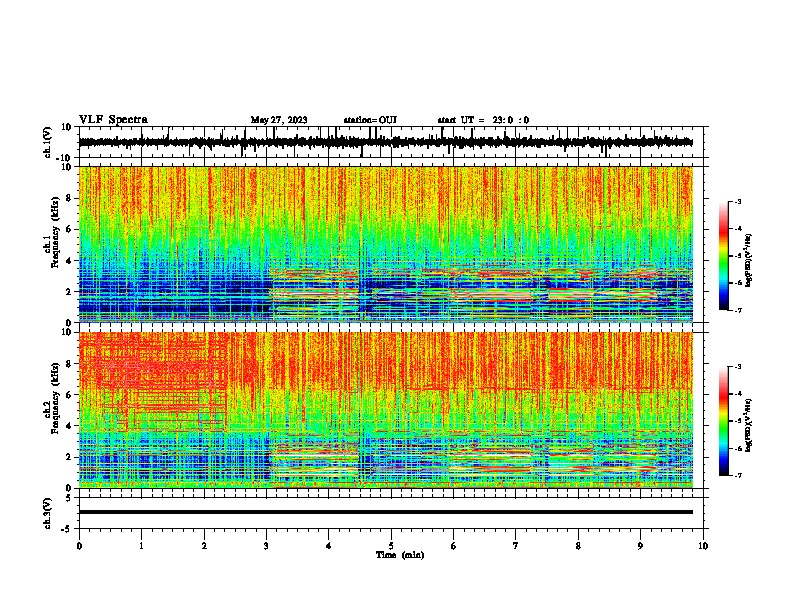Click the ch.3 flat voltage line
This screenshot has height=612, width=792.
pos(385,512)
